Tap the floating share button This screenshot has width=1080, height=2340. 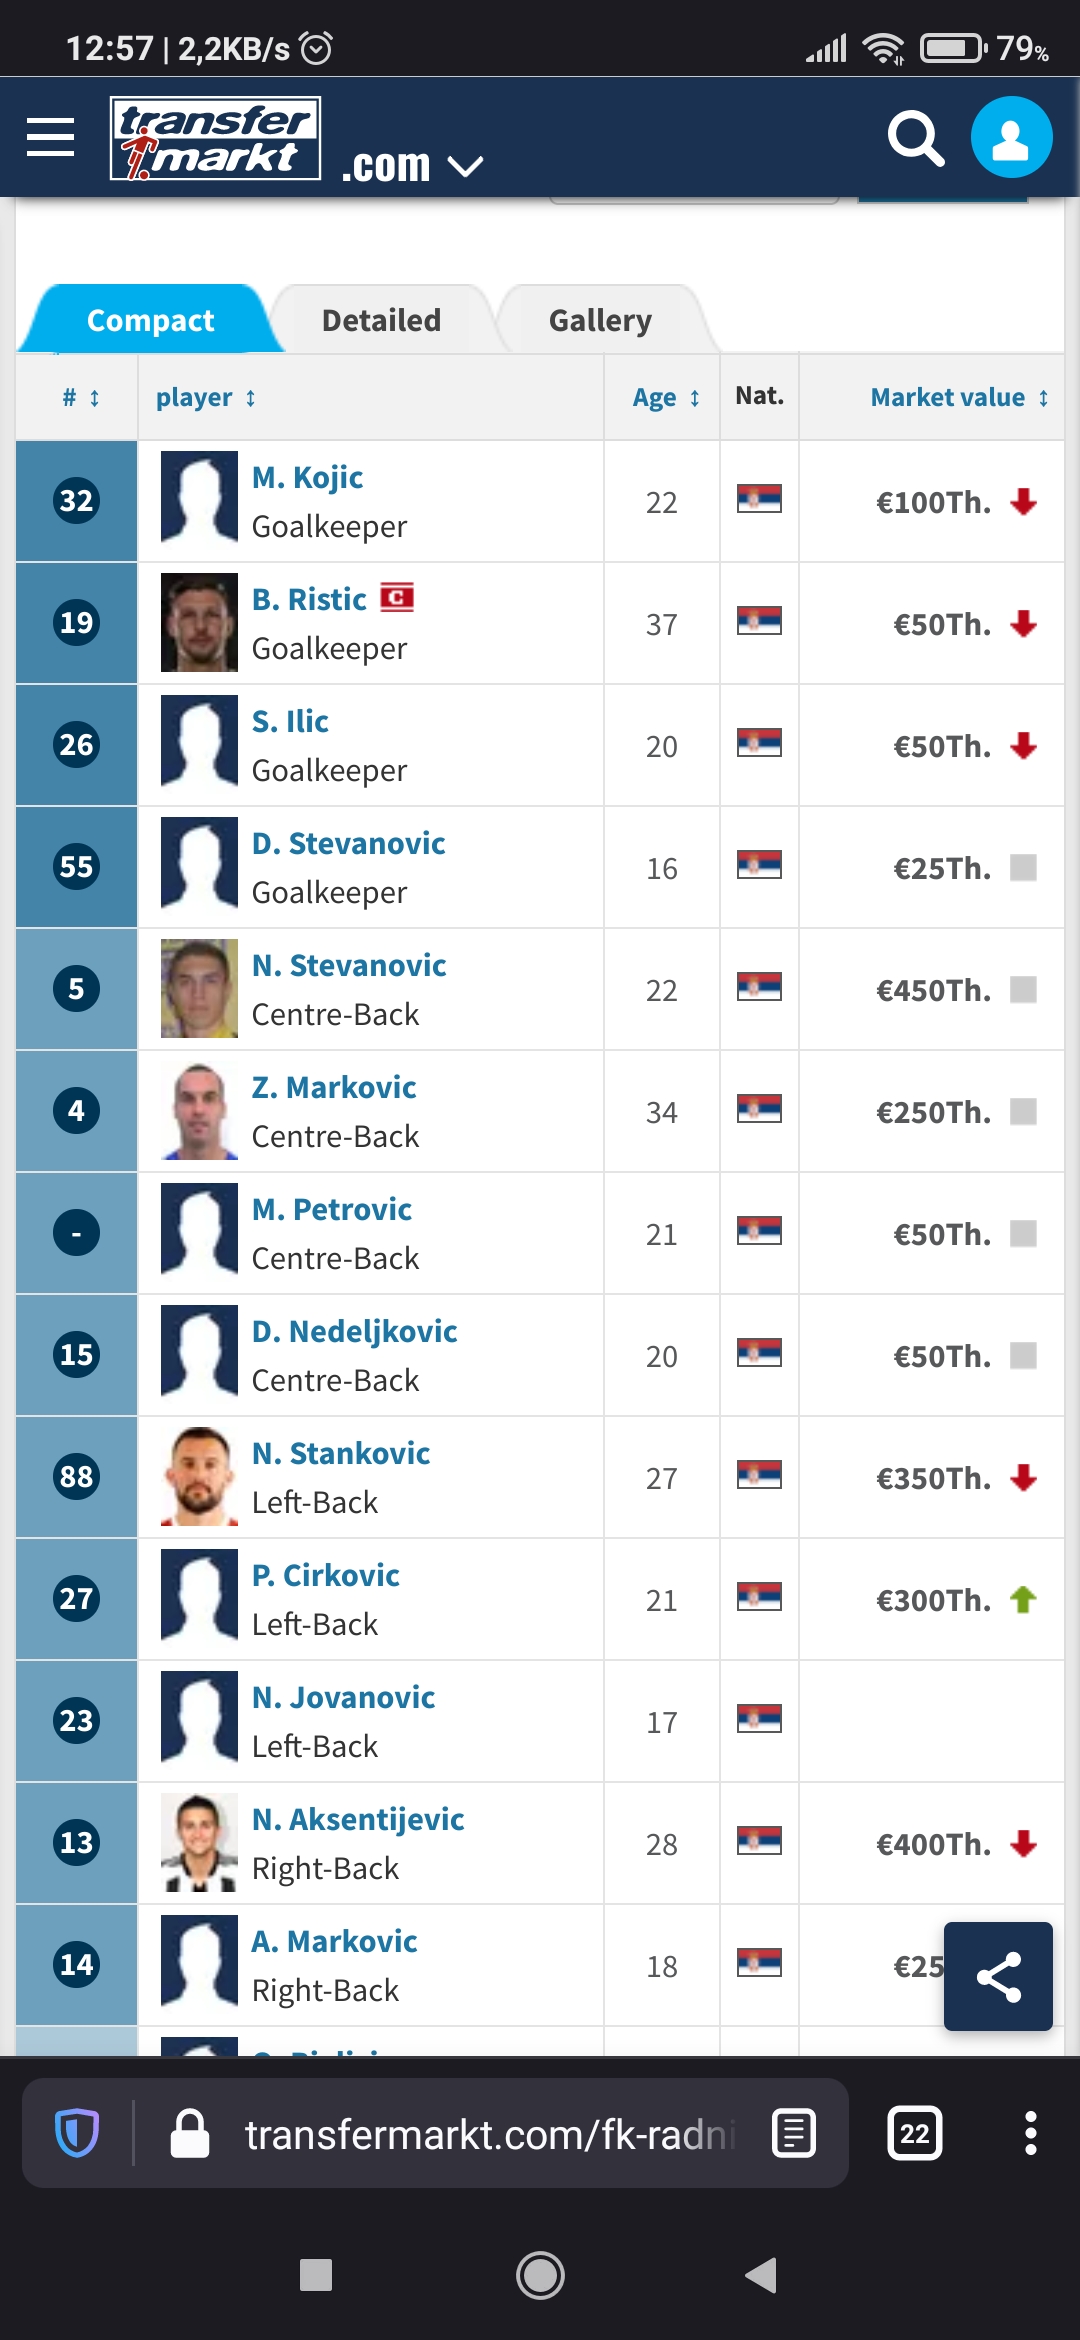pos(998,1976)
